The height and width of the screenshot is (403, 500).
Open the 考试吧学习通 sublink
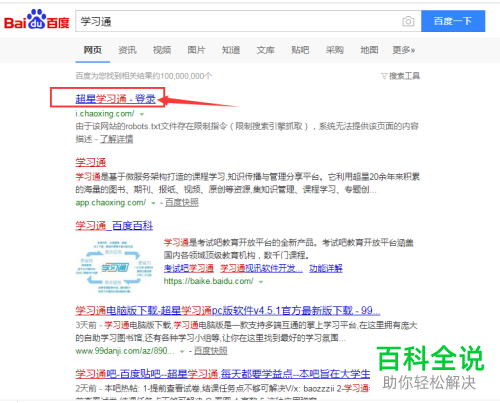click(x=189, y=268)
